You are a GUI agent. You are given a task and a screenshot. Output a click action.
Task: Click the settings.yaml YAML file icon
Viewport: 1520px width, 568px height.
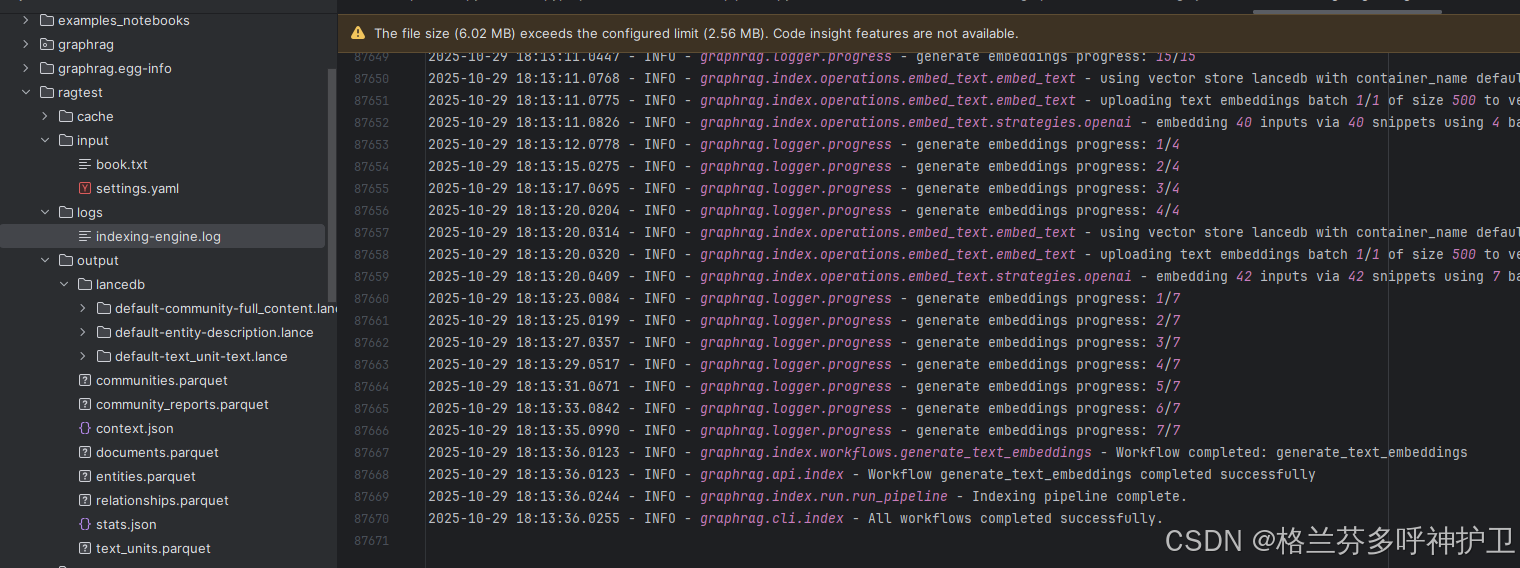click(85, 188)
